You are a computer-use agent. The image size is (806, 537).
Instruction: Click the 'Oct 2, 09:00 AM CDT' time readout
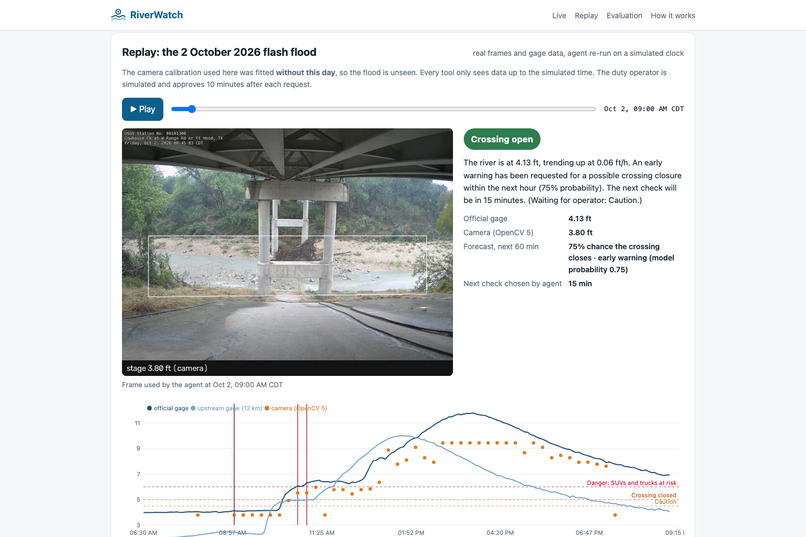[x=644, y=109]
